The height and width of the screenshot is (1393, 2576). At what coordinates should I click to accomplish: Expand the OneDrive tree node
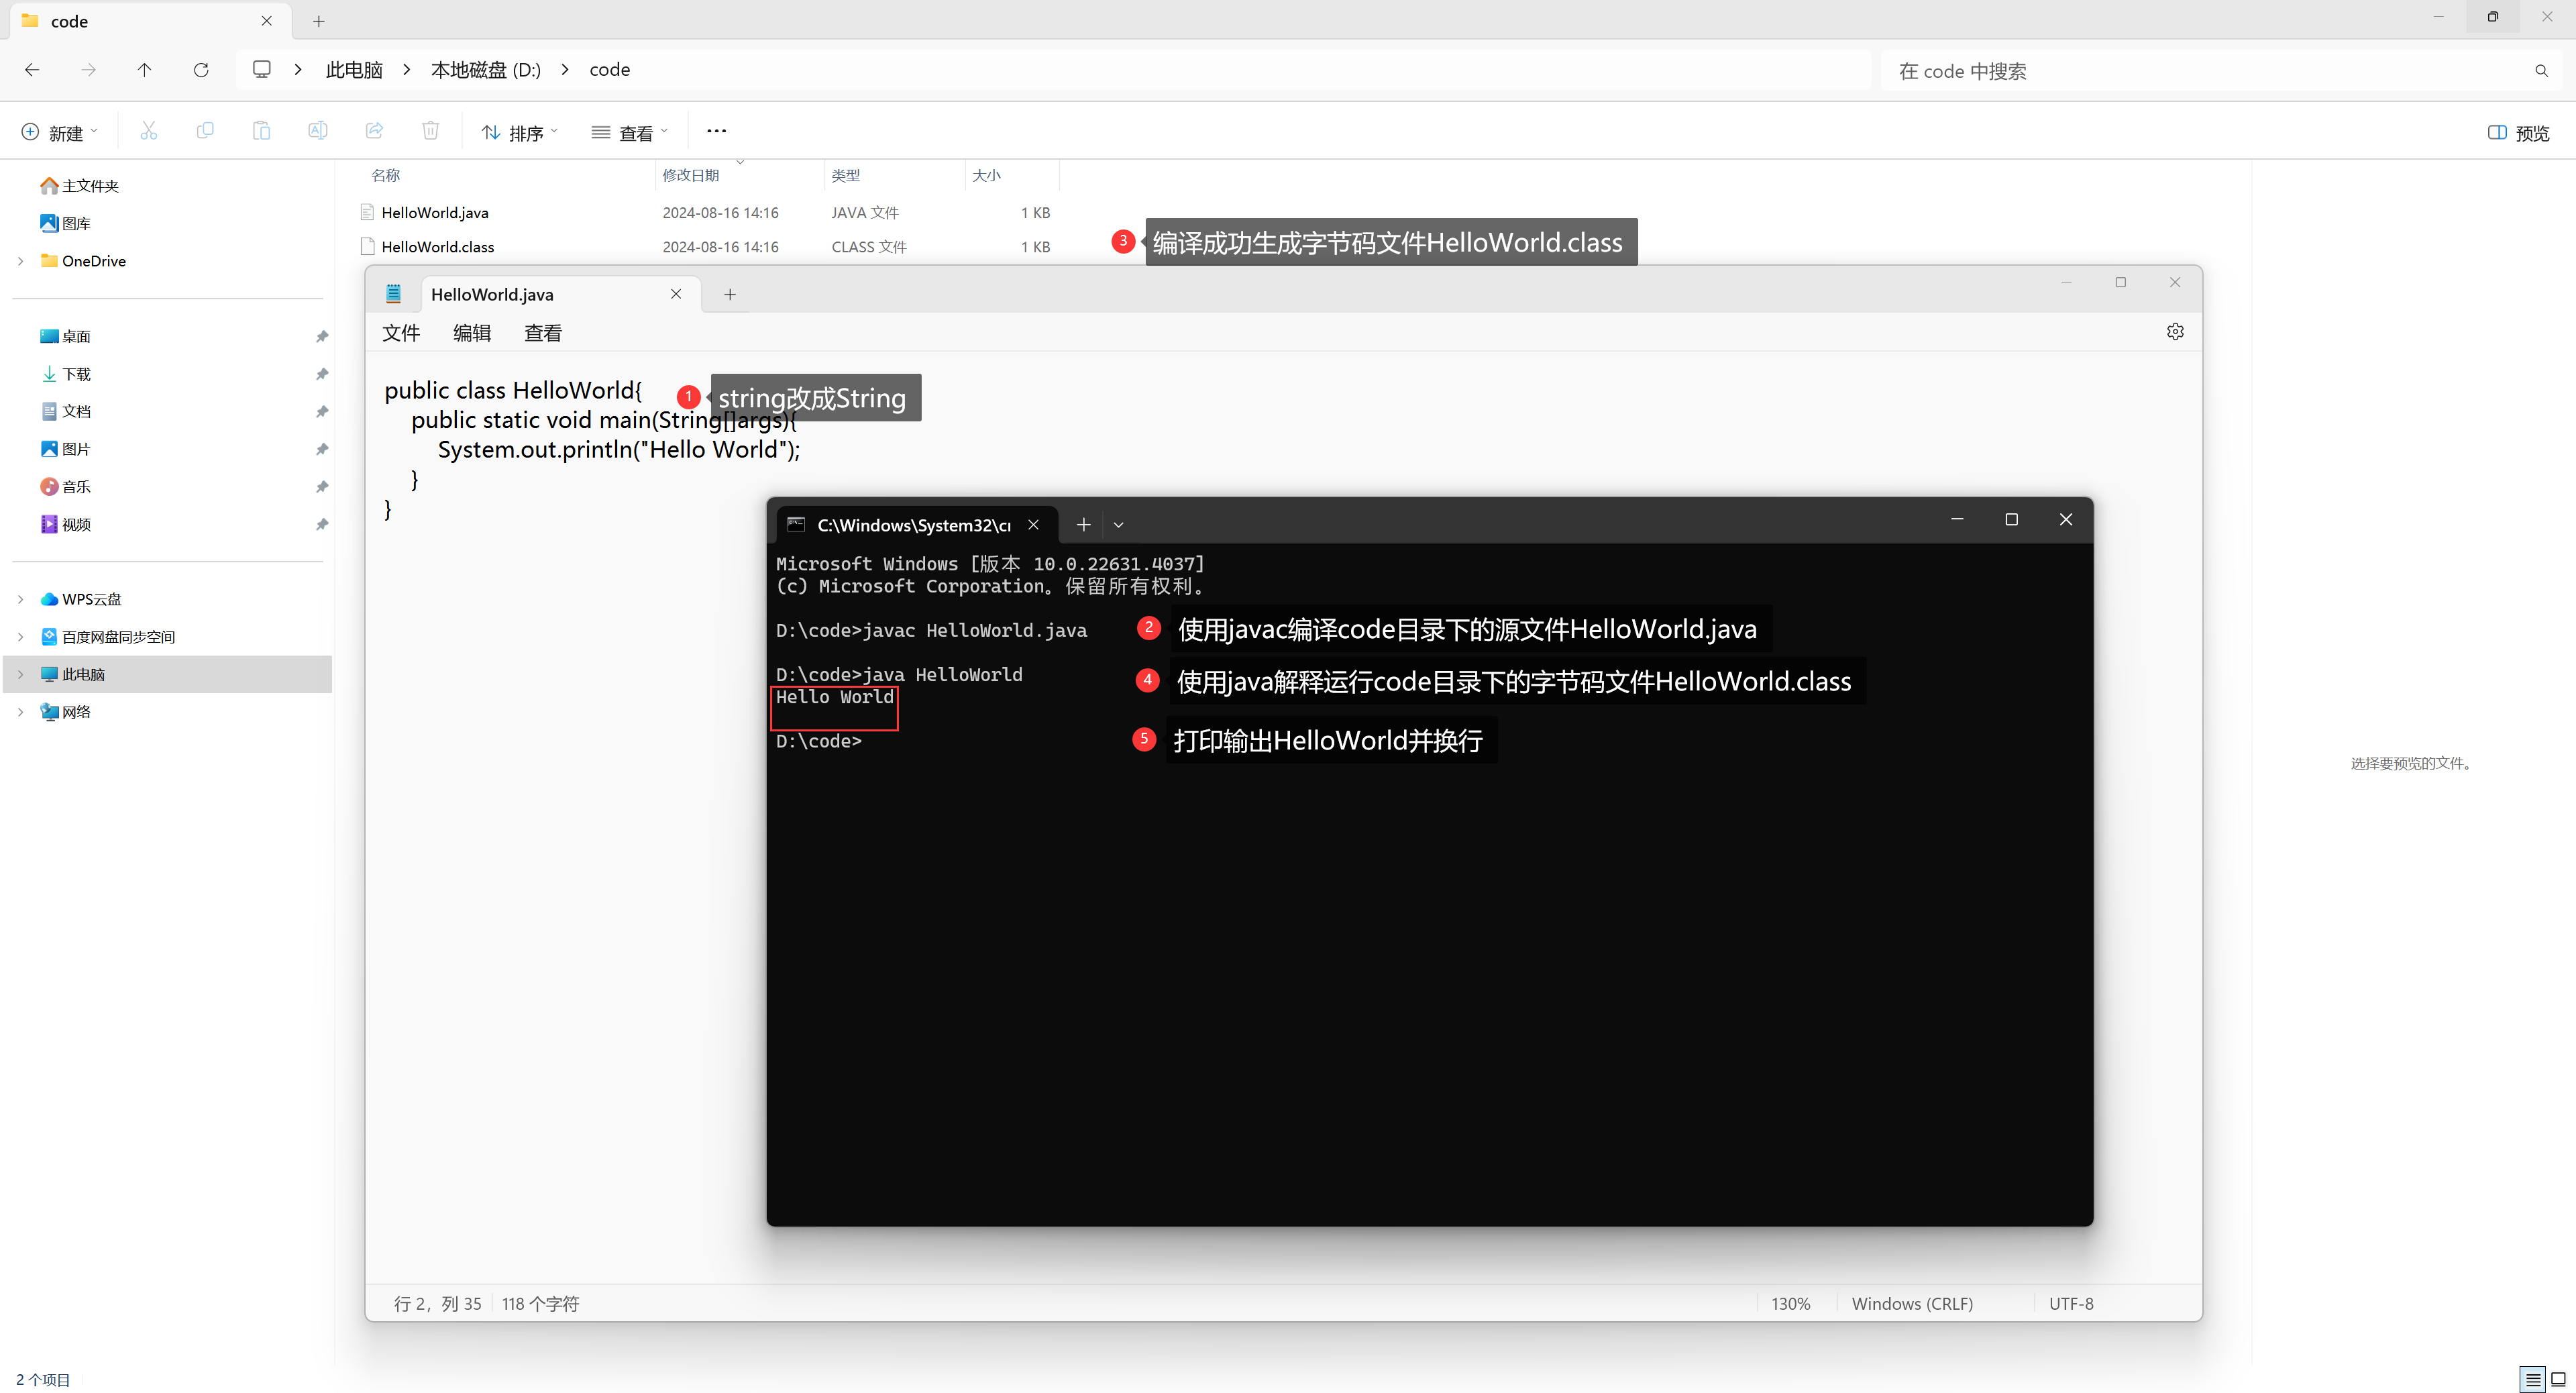point(21,261)
